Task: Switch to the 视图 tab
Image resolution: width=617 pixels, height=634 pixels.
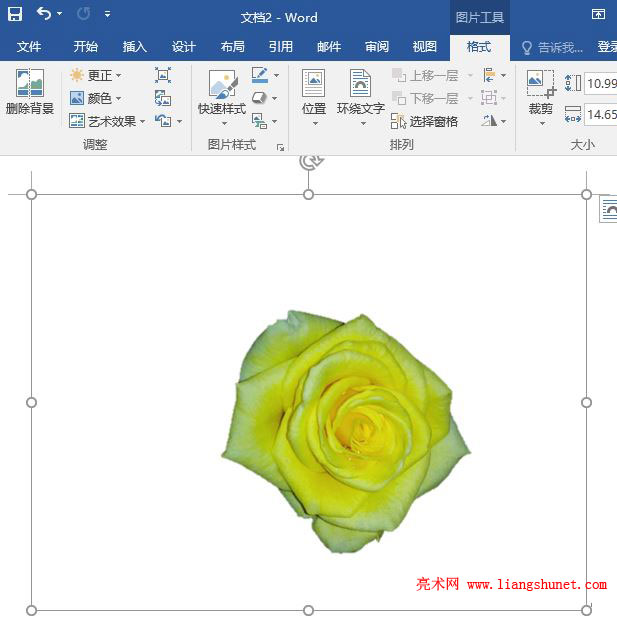Action: pos(425,47)
